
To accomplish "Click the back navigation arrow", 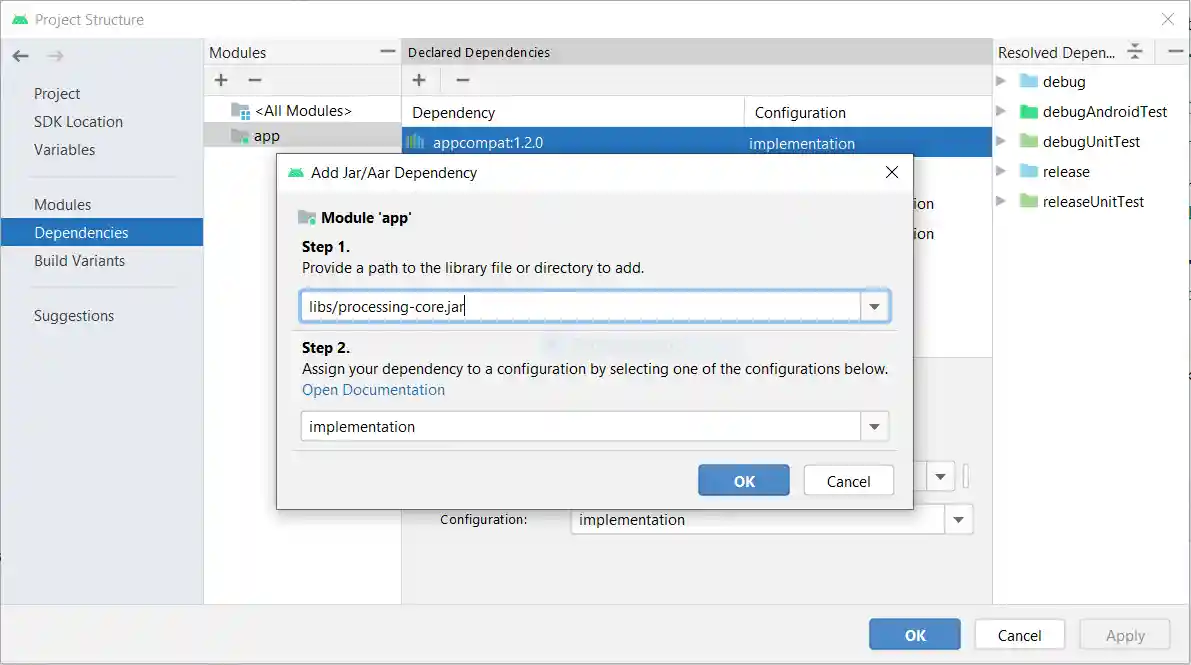I will point(20,56).
